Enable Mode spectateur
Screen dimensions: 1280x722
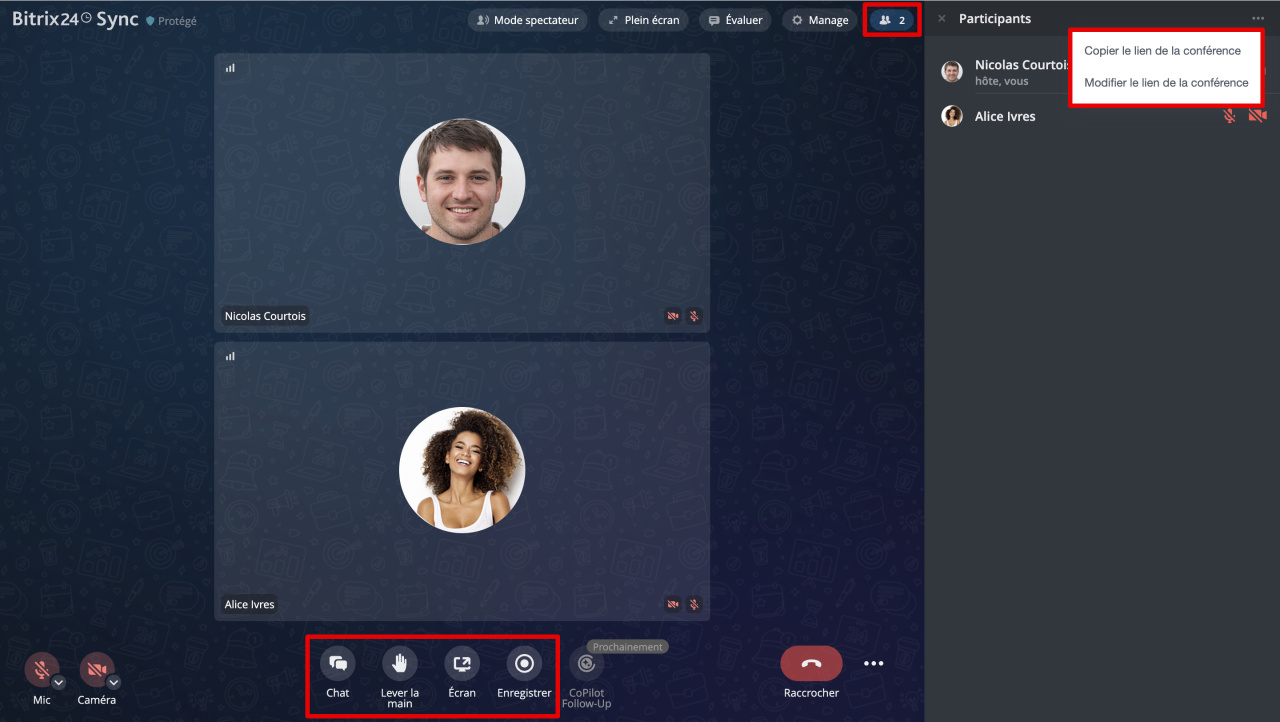(528, 20)
